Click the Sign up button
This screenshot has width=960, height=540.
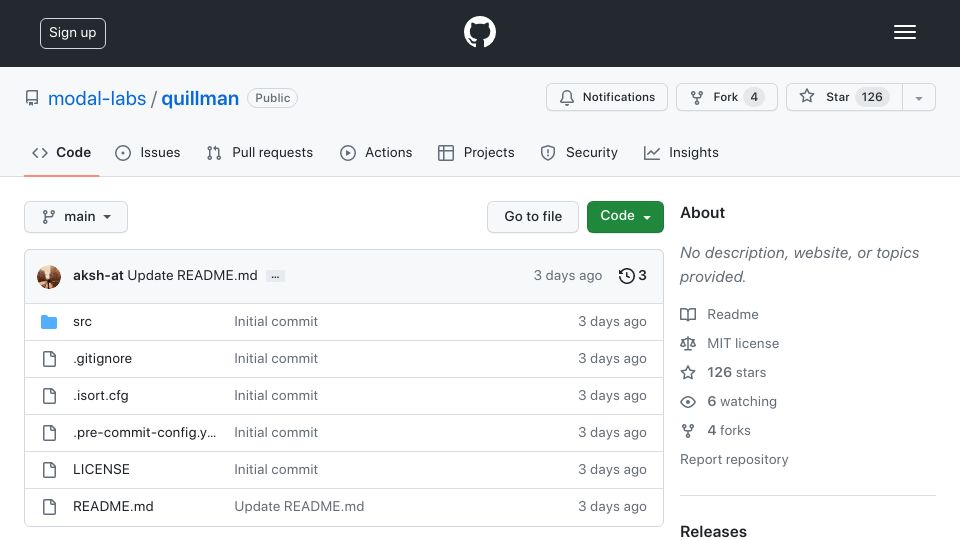pos(73,33)
